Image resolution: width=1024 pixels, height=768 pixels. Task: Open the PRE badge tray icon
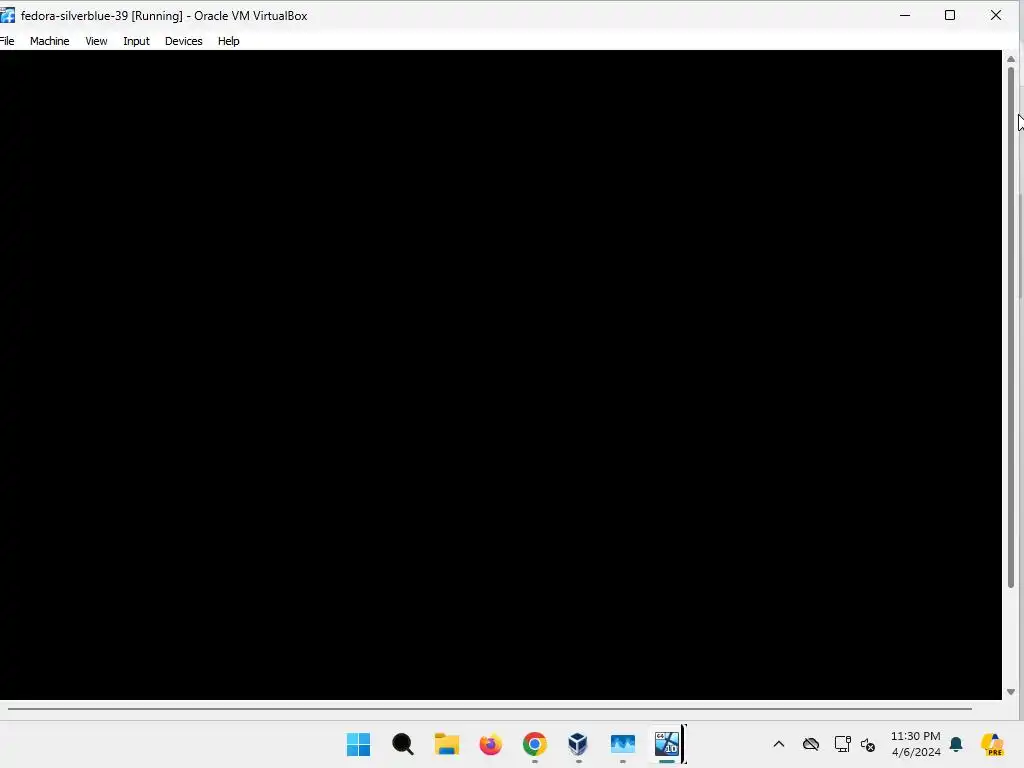point(992,744)
